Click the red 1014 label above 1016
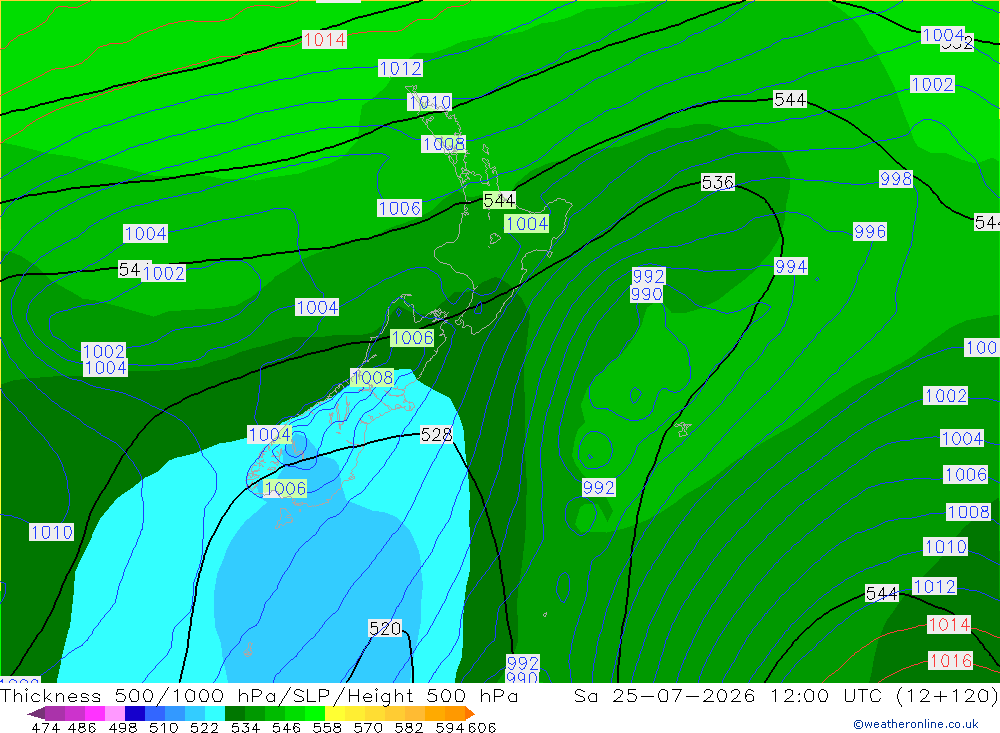Image resolution: width=1000 pixels, height=733 pixels. (949, 625)
